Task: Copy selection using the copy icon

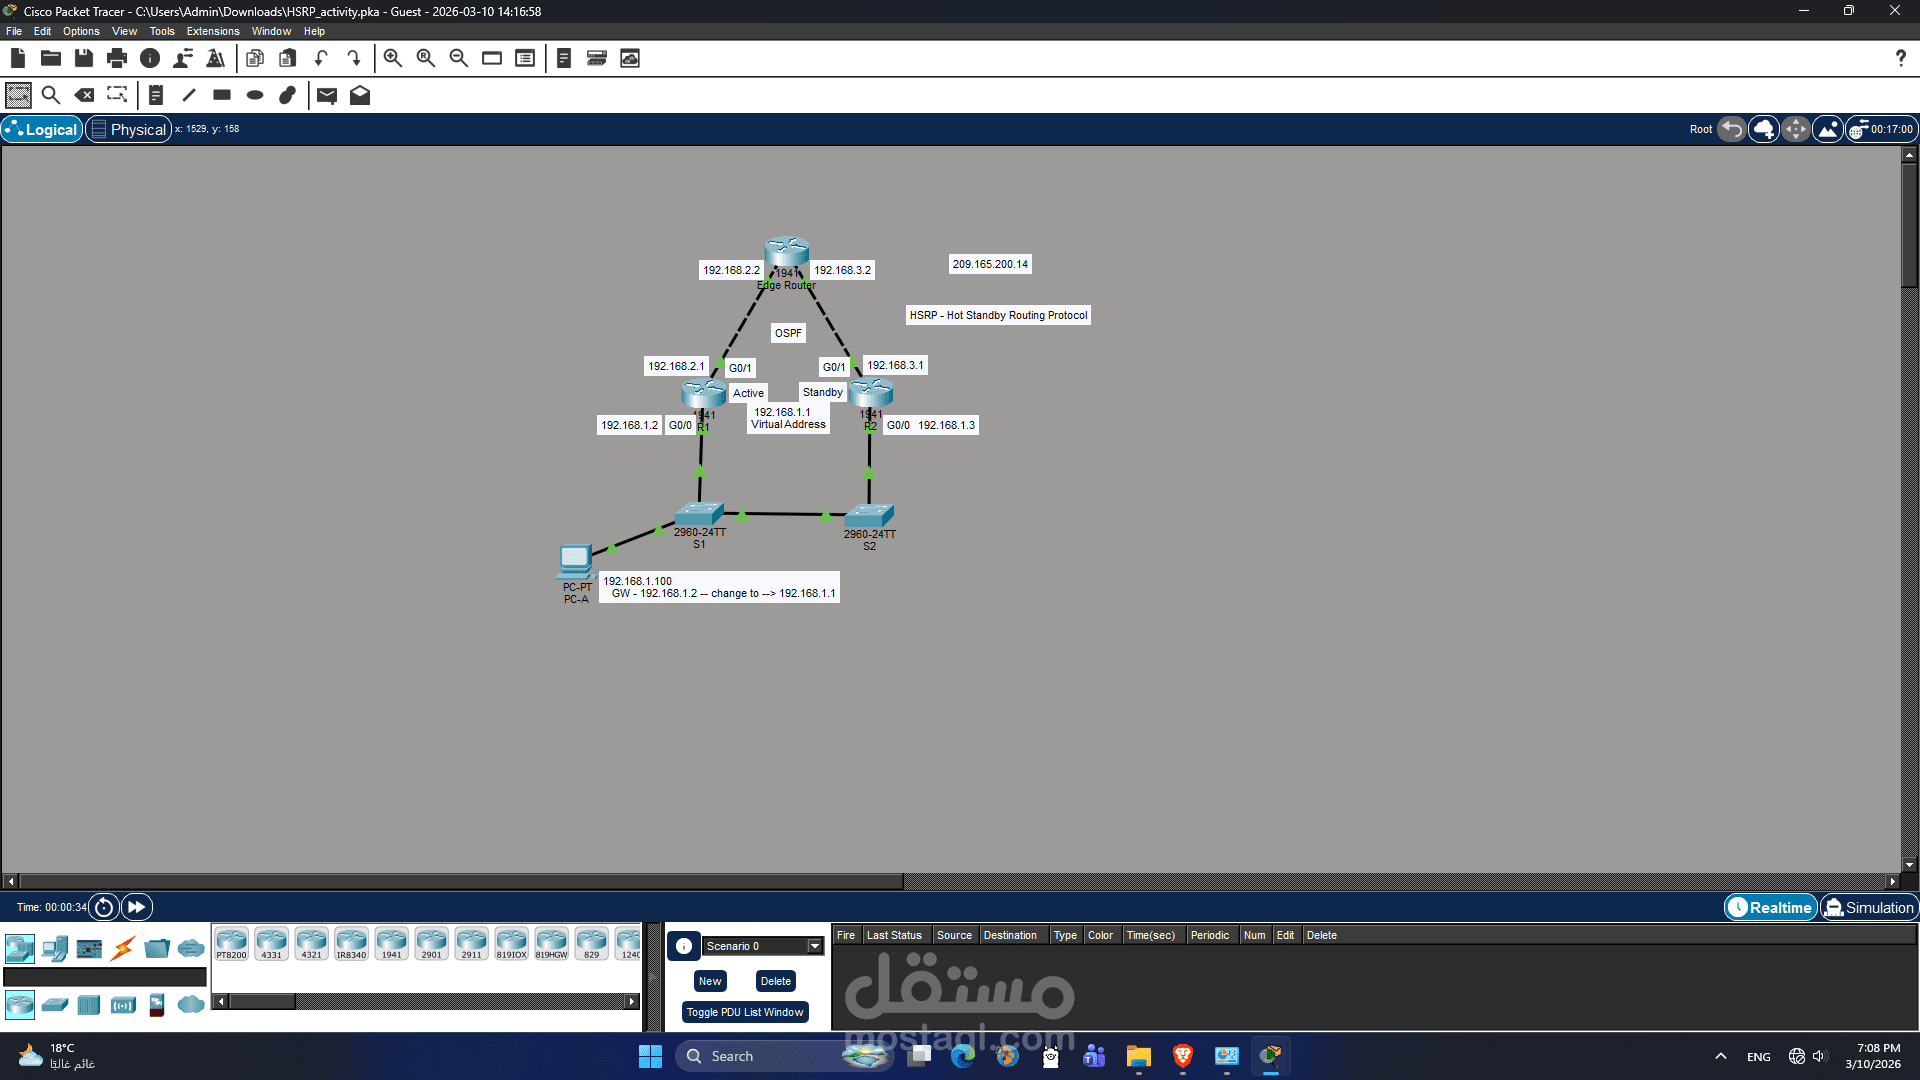Action: 255,58
